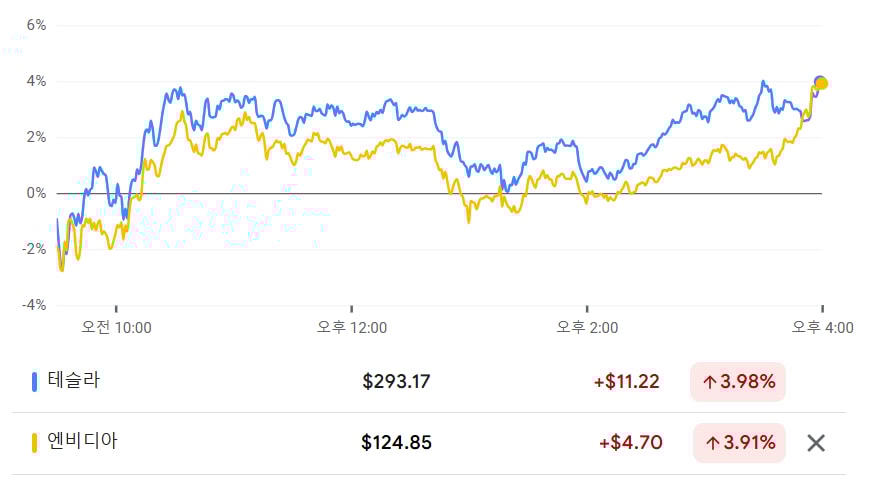Remove 엔비디아 comparison with X icon
870x484 pixels.
point(816,443)
